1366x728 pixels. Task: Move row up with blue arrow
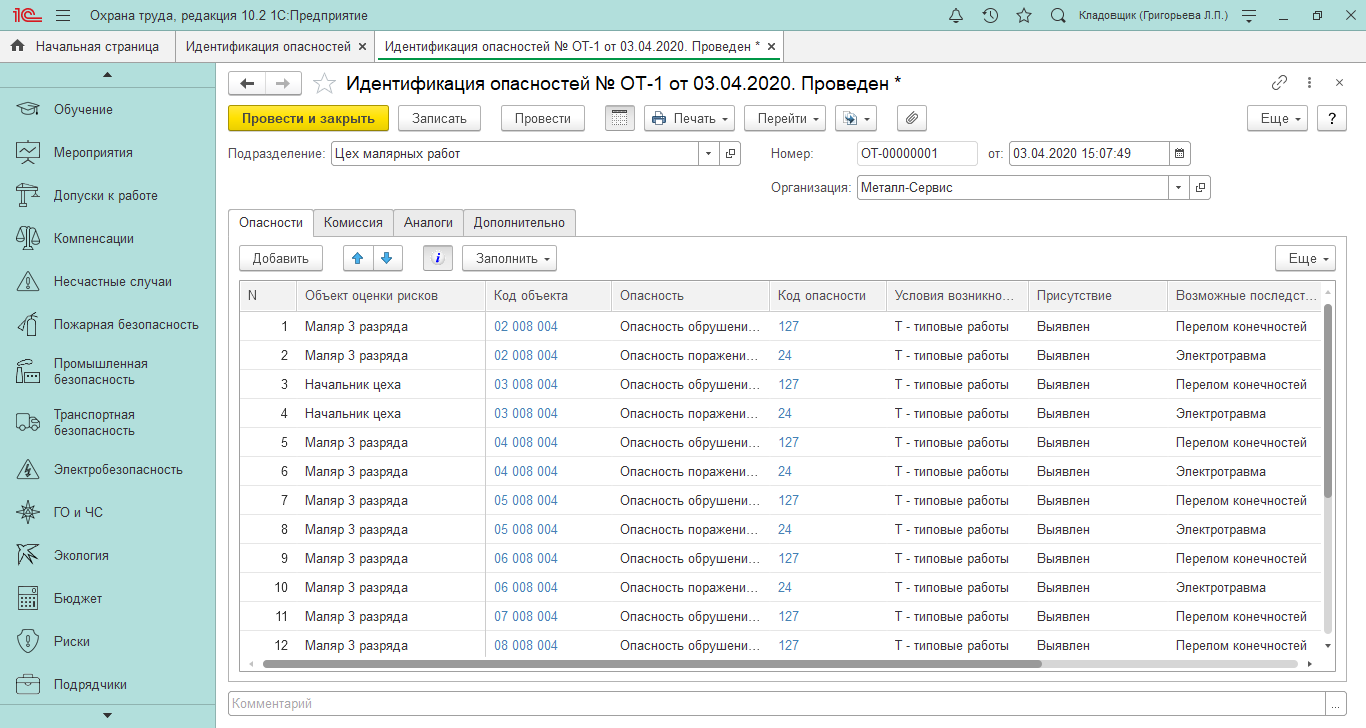[358, 258]
